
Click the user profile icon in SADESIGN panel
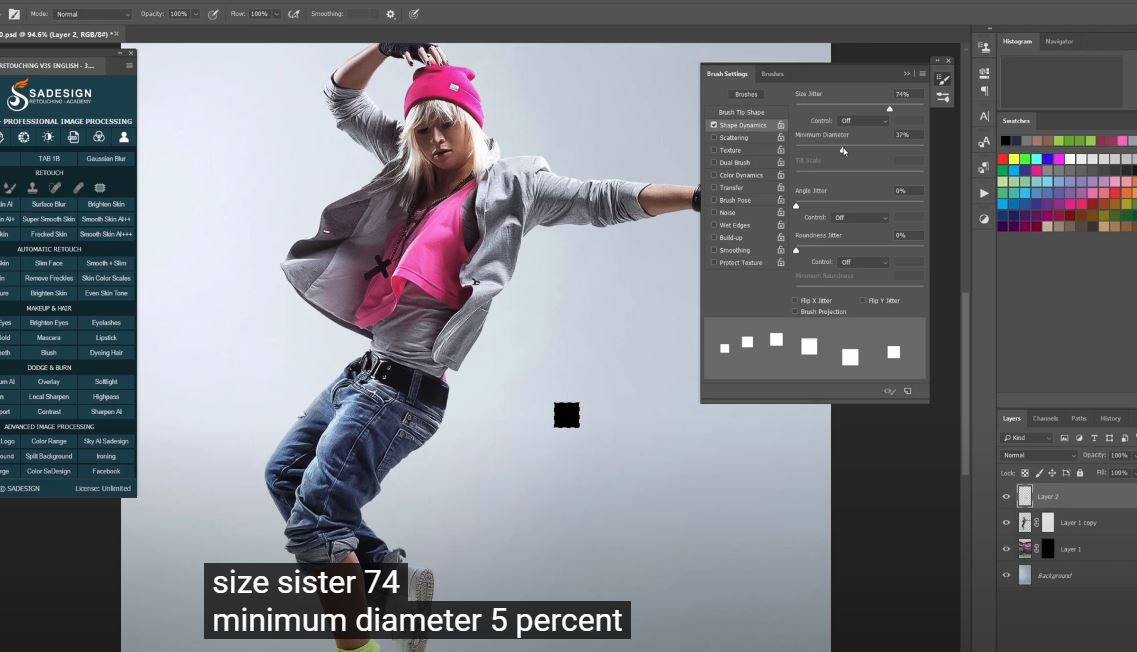point(124,137)
